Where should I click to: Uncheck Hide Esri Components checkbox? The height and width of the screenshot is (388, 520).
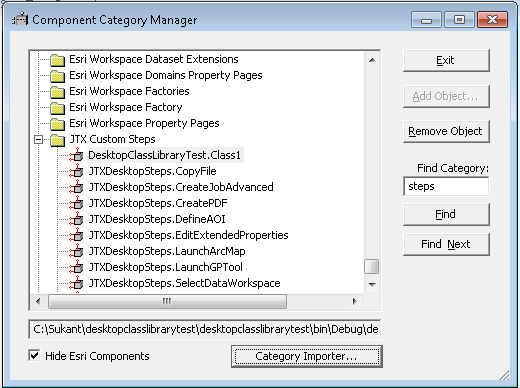point(34,356)
